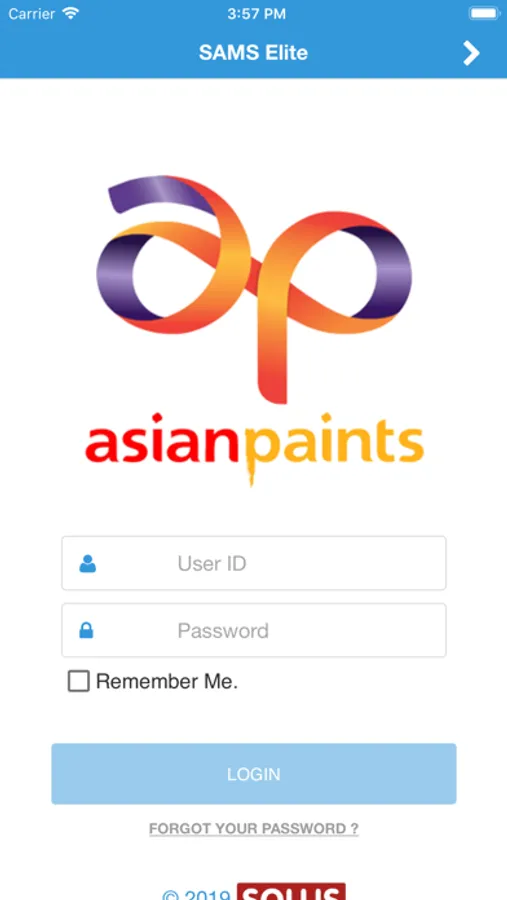Enable the Remember Me checkbox
The image size is (507, 900).
[x=79, y=681]
